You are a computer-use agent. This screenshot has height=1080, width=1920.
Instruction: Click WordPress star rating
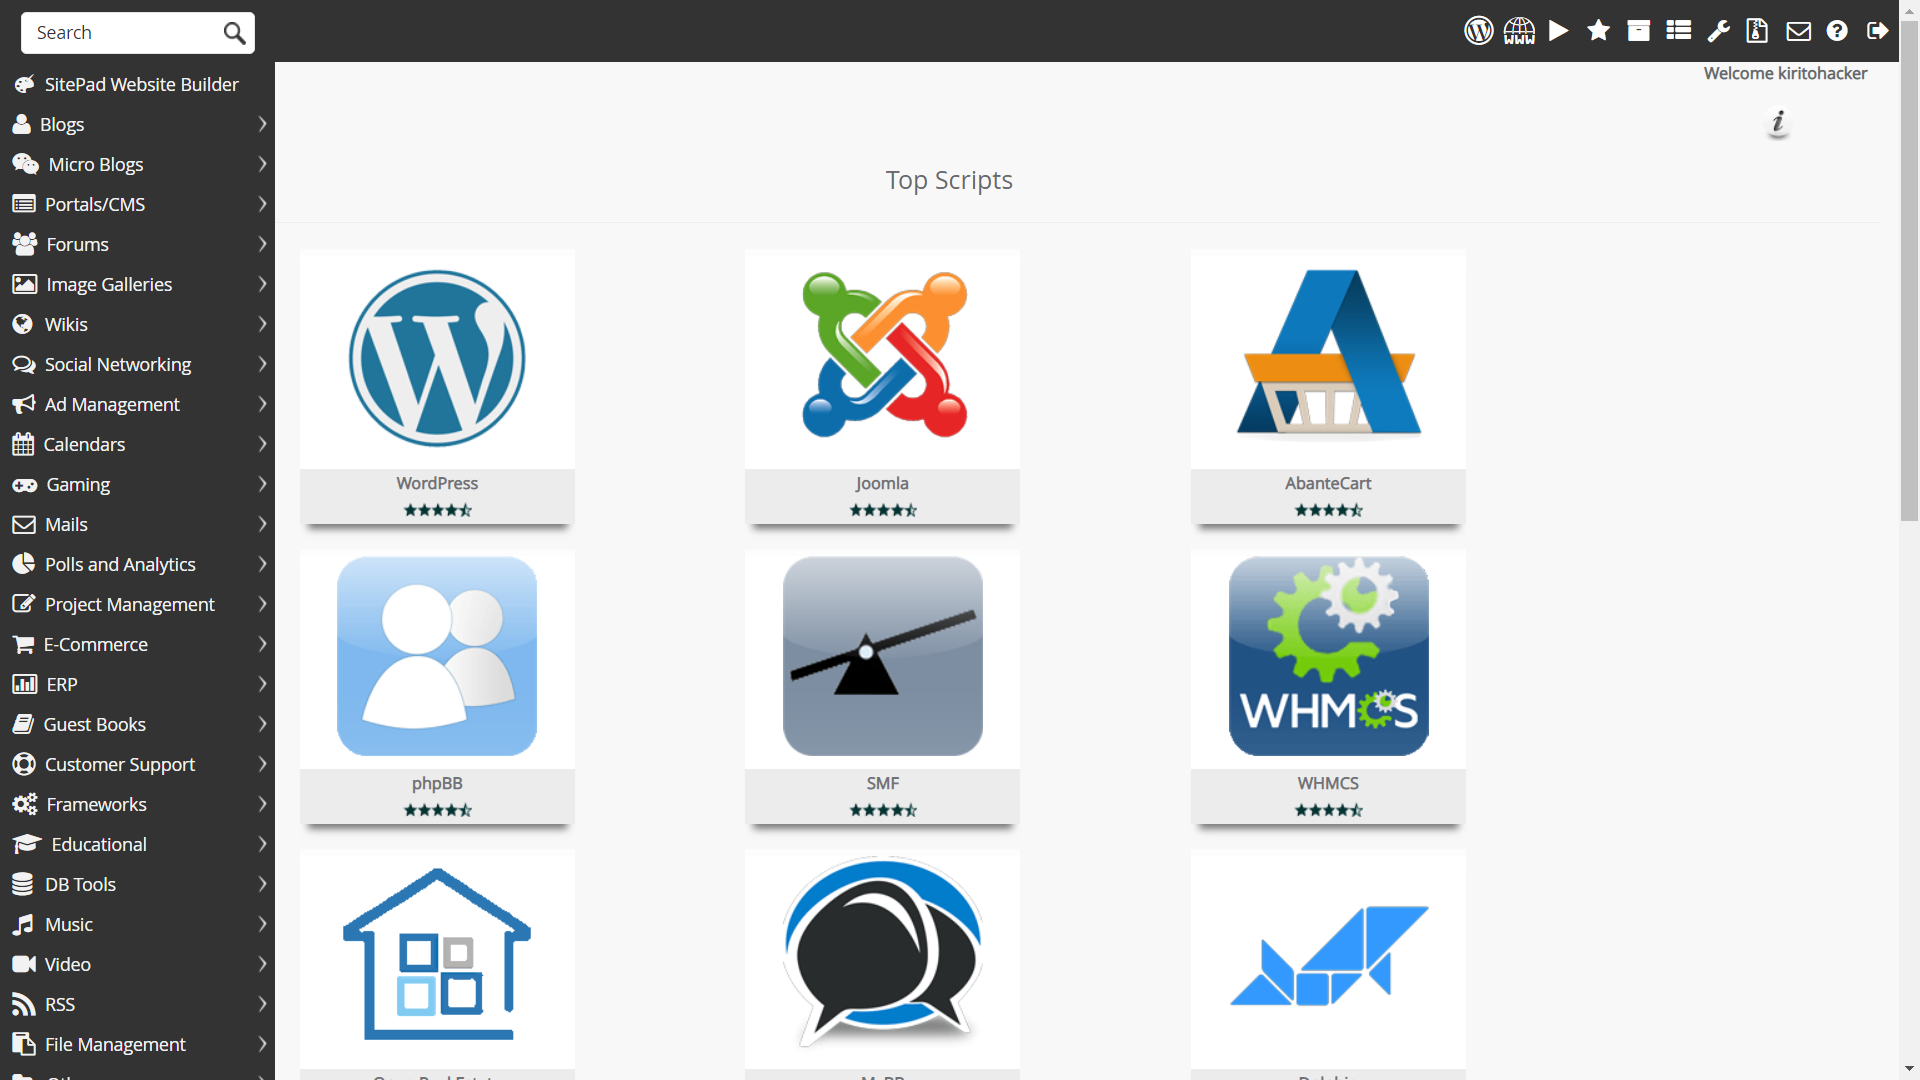(x=437, y=510)
